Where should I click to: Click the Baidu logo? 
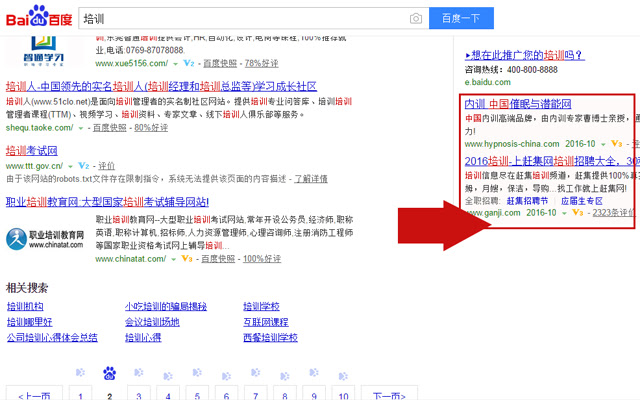click(39, 16)
